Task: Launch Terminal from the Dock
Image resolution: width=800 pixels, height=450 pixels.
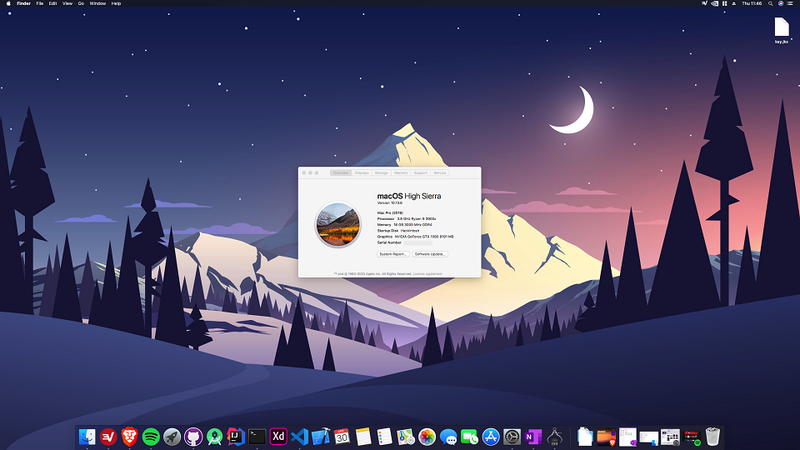Action: click(257, 437)
